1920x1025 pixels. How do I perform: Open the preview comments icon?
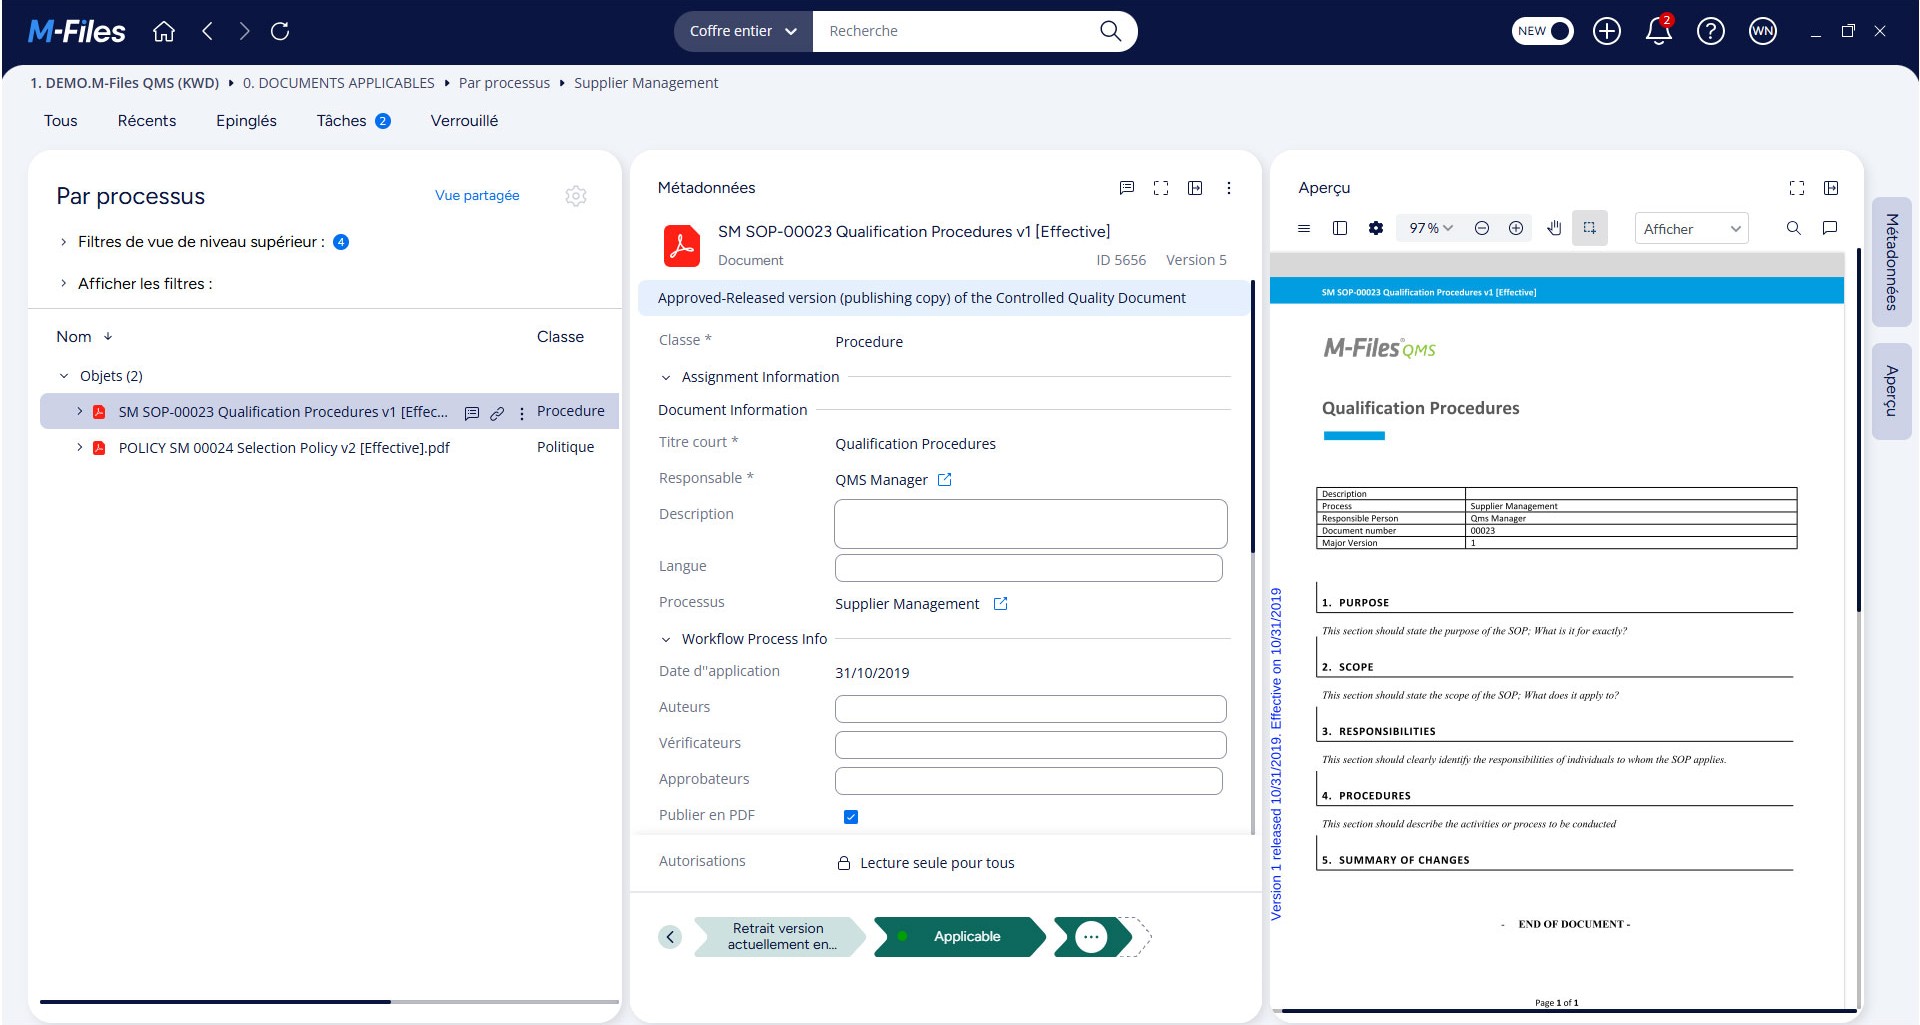pos(1830,229)
